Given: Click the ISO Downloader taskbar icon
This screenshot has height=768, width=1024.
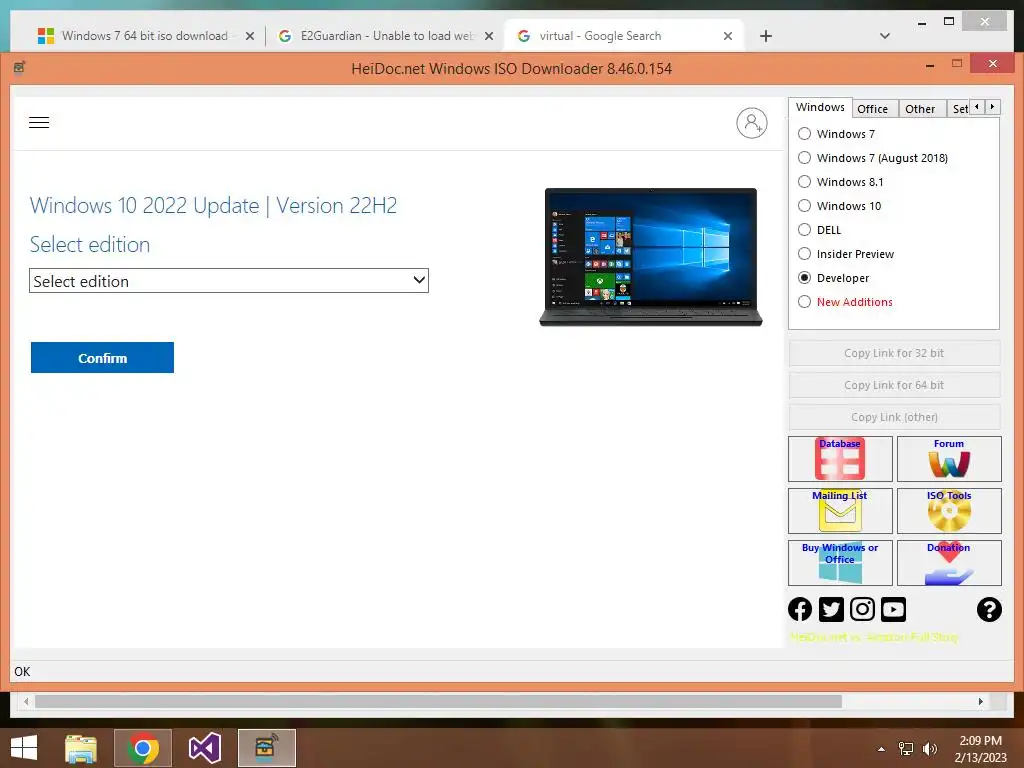Looking at the screenshot, I should pyautogui.click(x=266, y=748).
